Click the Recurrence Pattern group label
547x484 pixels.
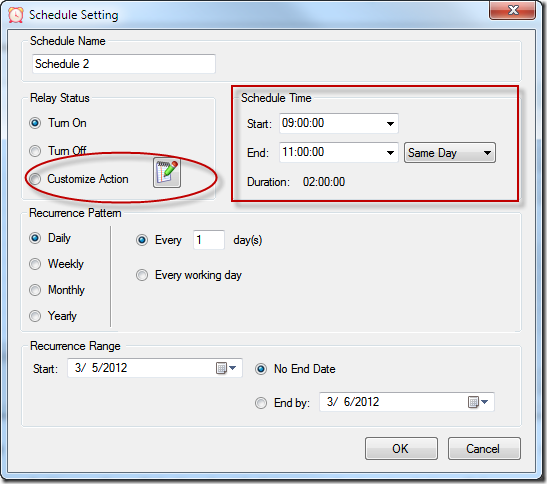click(75, 213)
